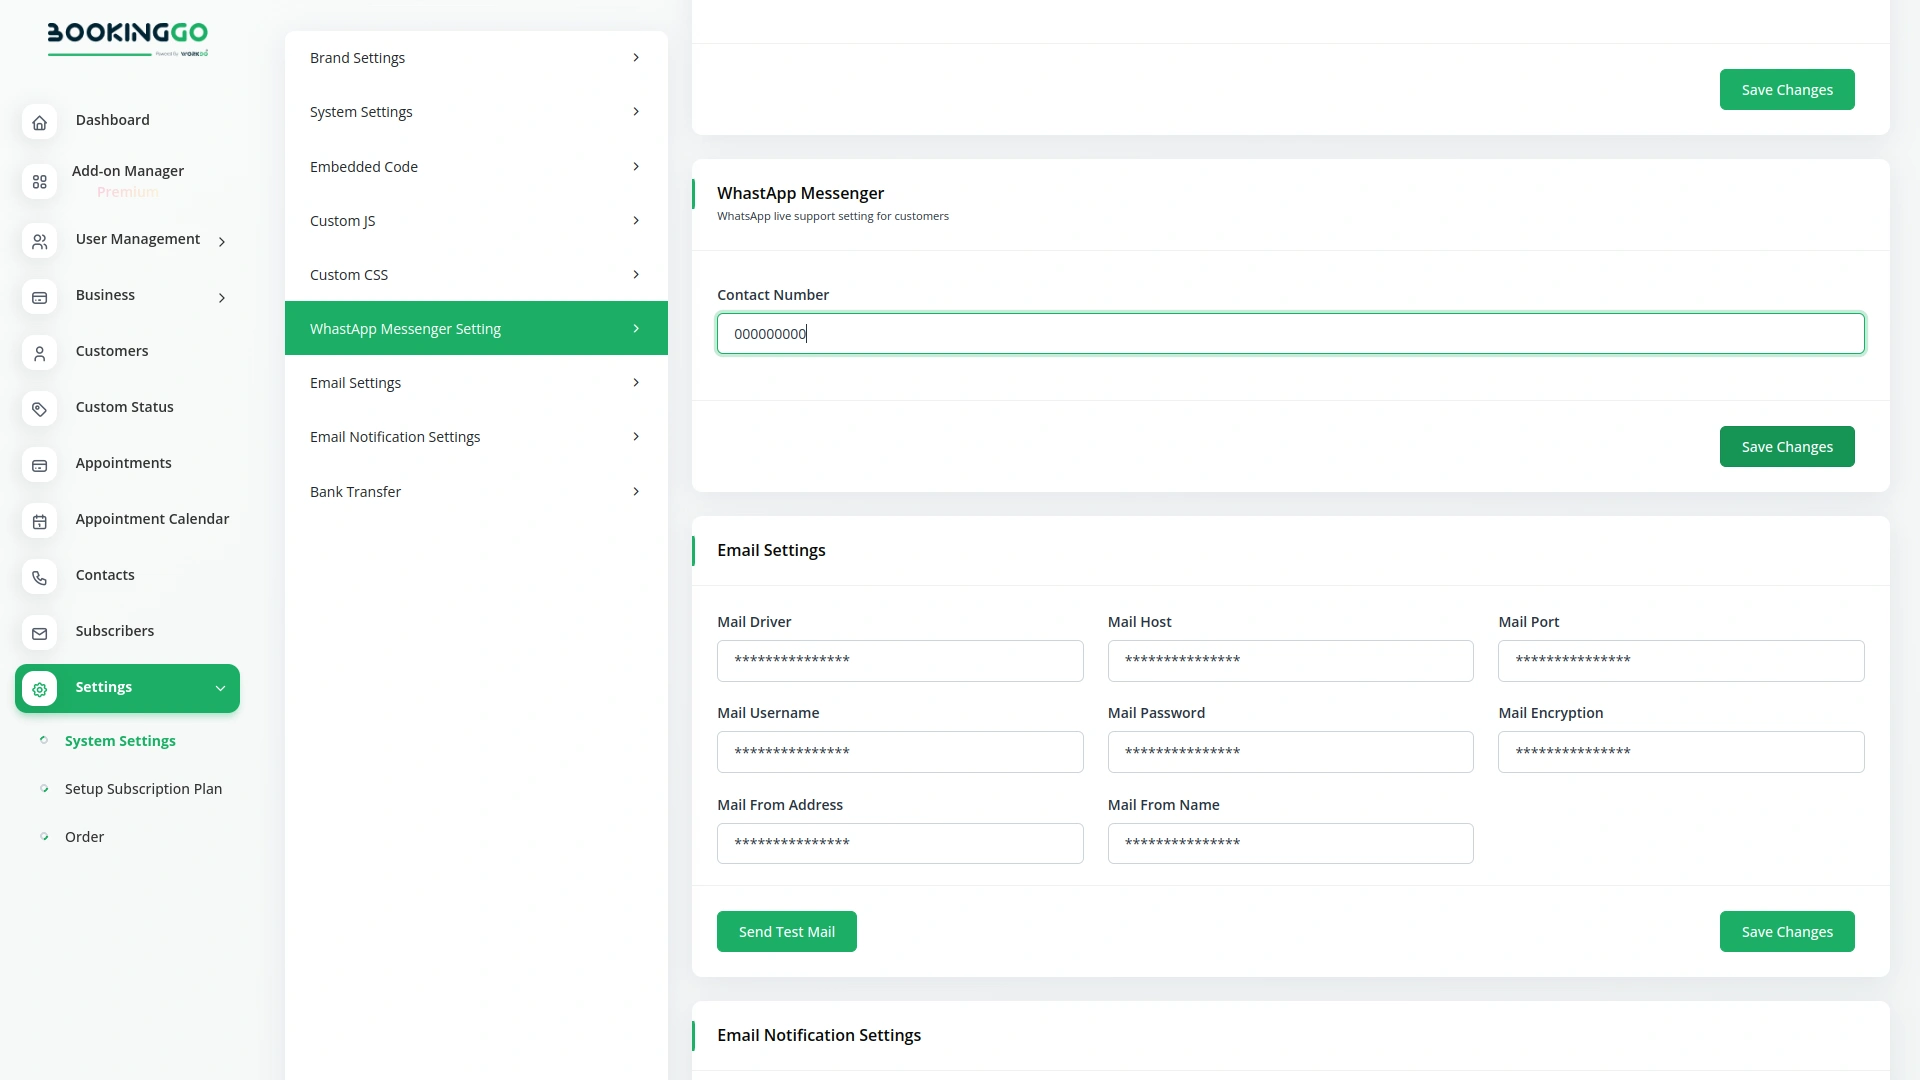Select the Appointments sidebar icon

tap(39, 465)
